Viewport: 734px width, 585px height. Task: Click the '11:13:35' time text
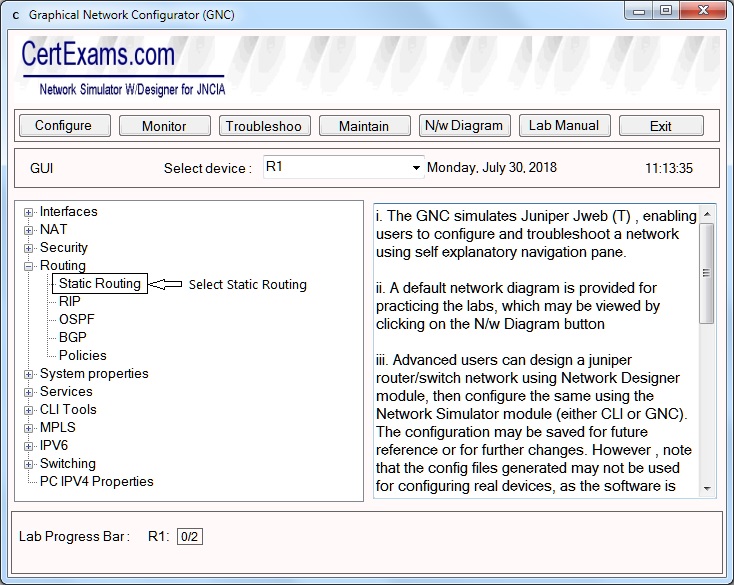(x=669, y=168)
